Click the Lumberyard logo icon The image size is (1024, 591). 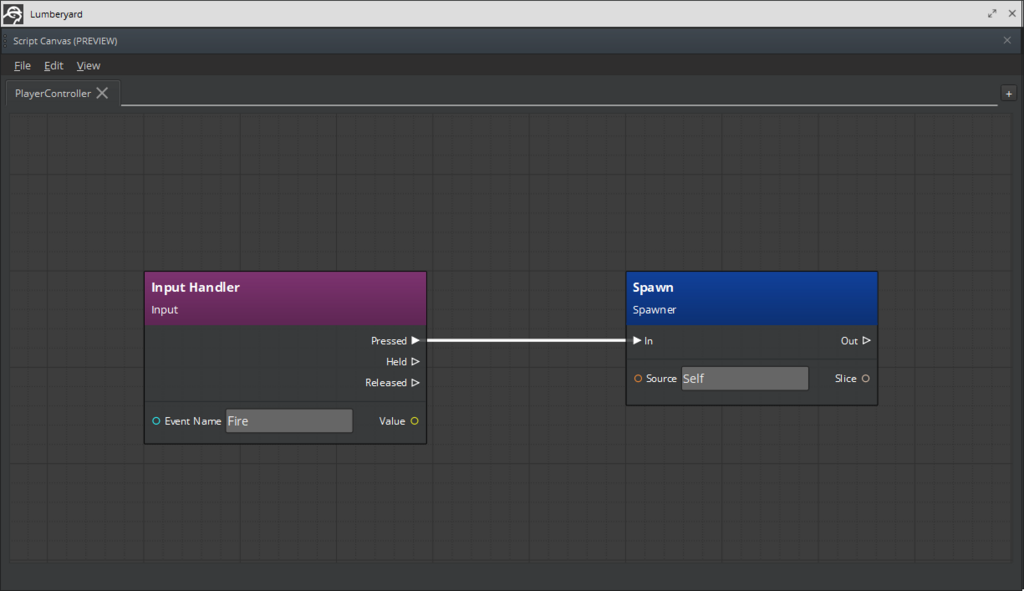tap(12, 14)
